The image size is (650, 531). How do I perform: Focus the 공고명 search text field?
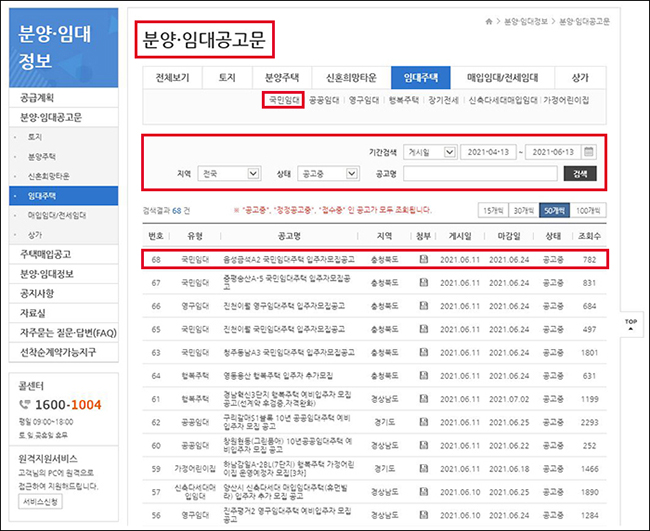click(x=480, y=173)
